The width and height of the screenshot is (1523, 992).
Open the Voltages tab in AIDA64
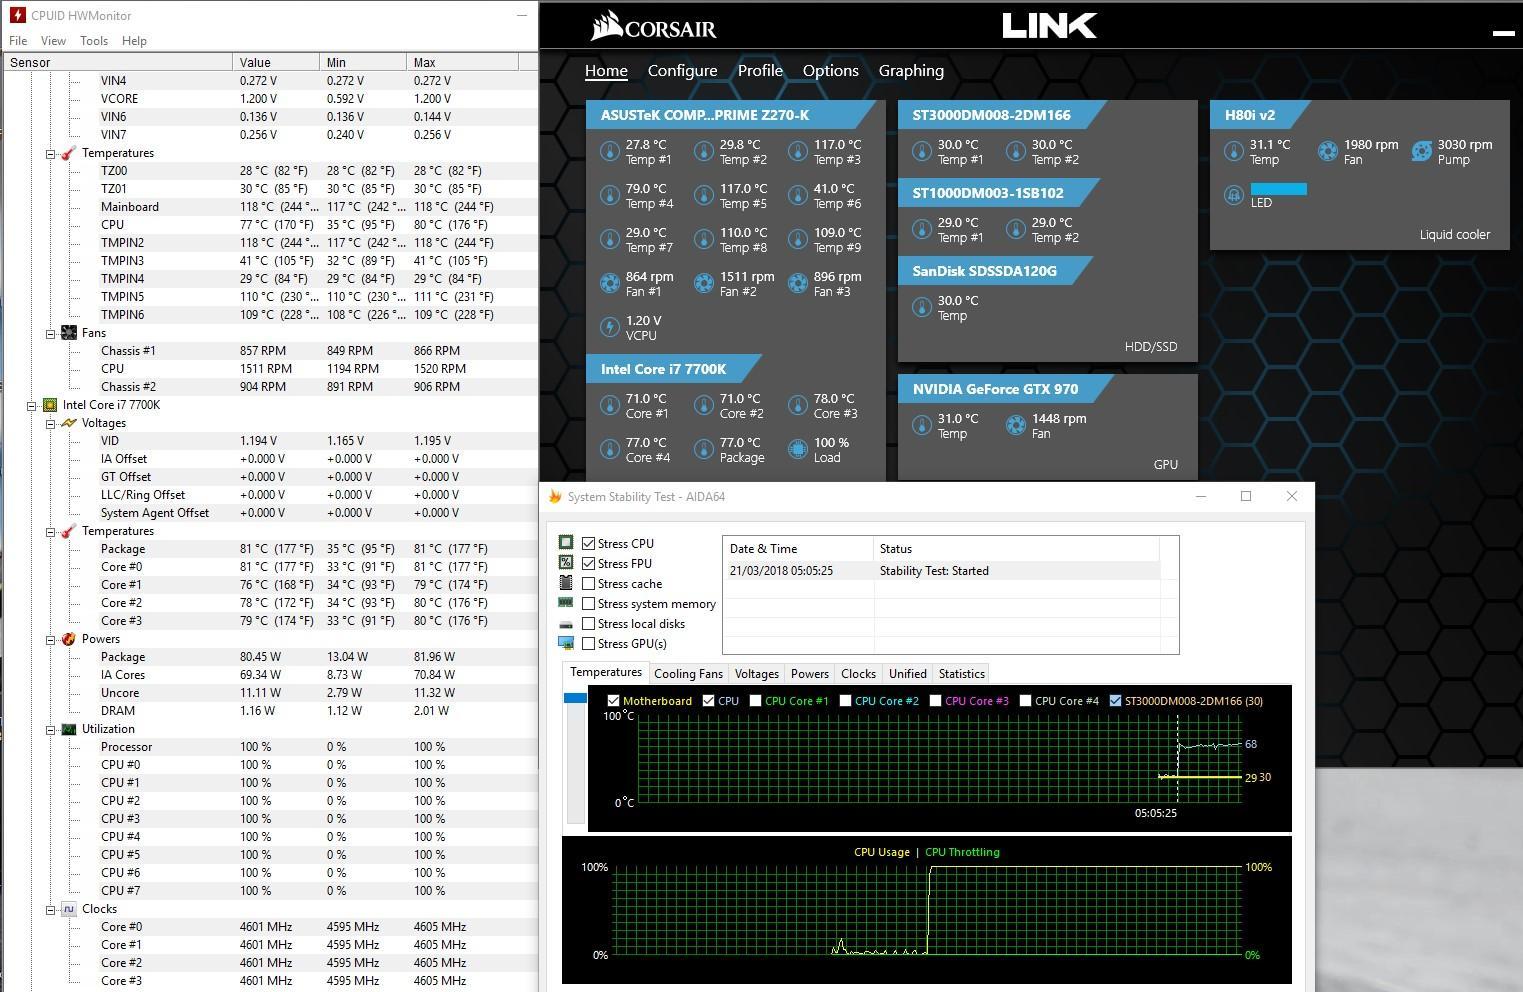tap(756, 674)
